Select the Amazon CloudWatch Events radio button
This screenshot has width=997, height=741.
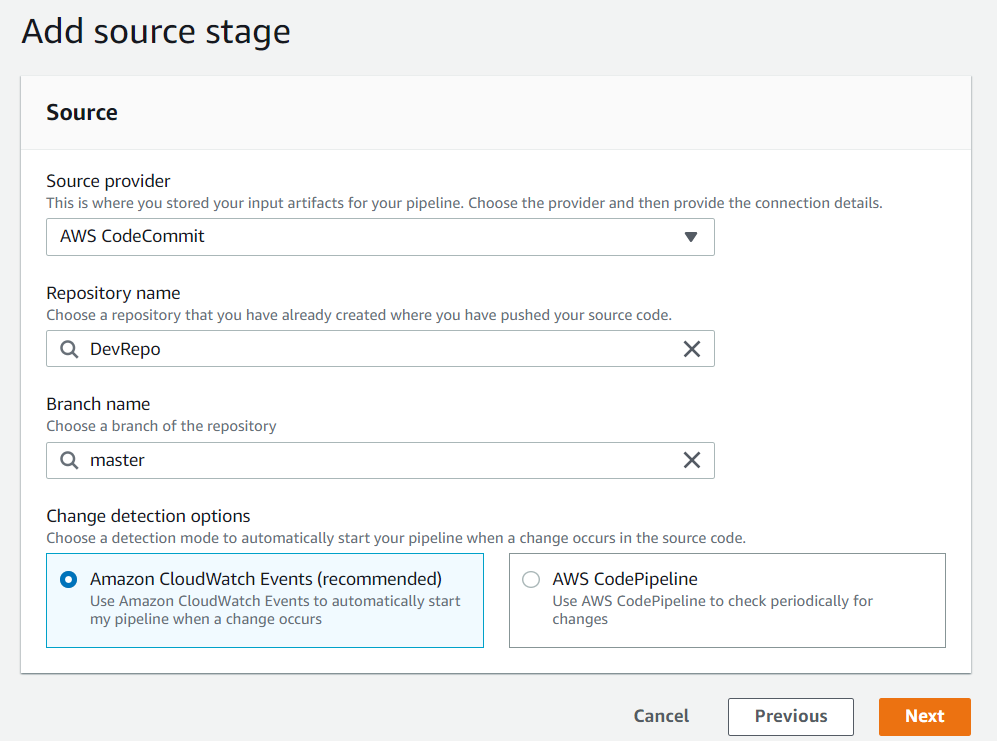coord(69,579)
